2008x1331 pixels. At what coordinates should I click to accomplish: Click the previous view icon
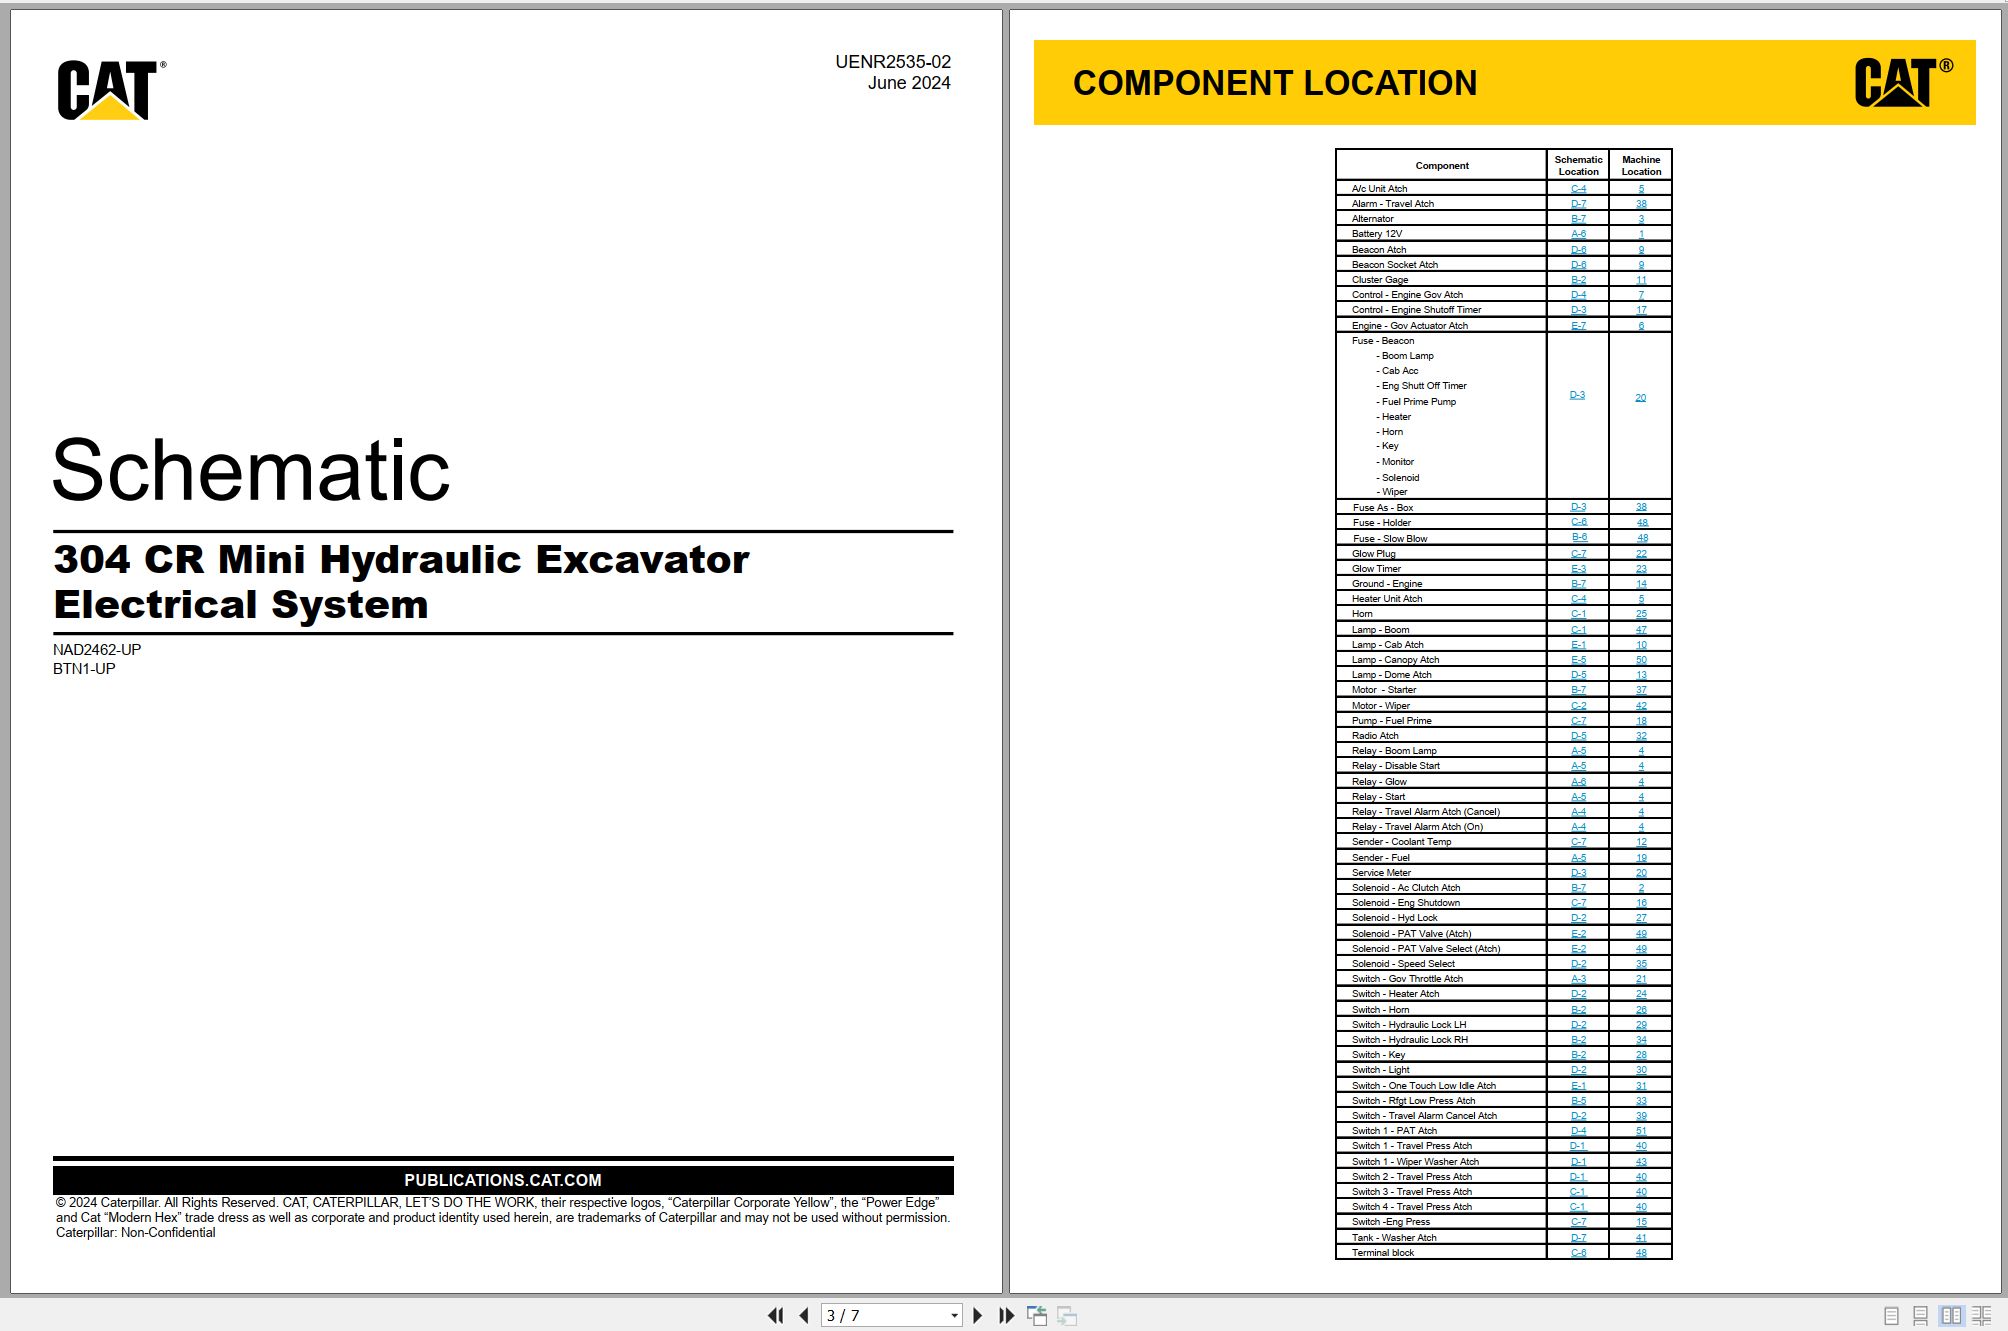tap(1037, 1316)
